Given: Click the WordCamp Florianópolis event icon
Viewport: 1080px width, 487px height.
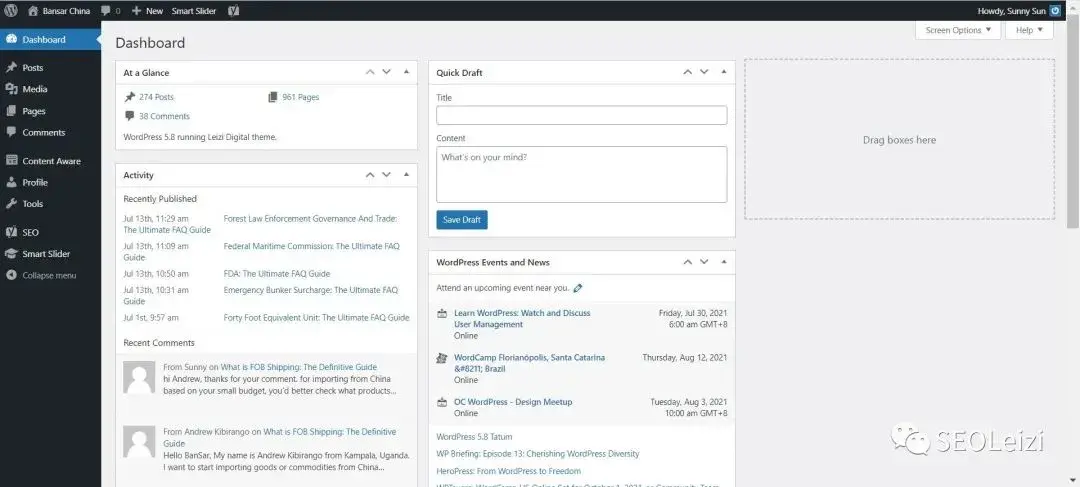Looking at the screenshot, I should click(x=442, y=358).
